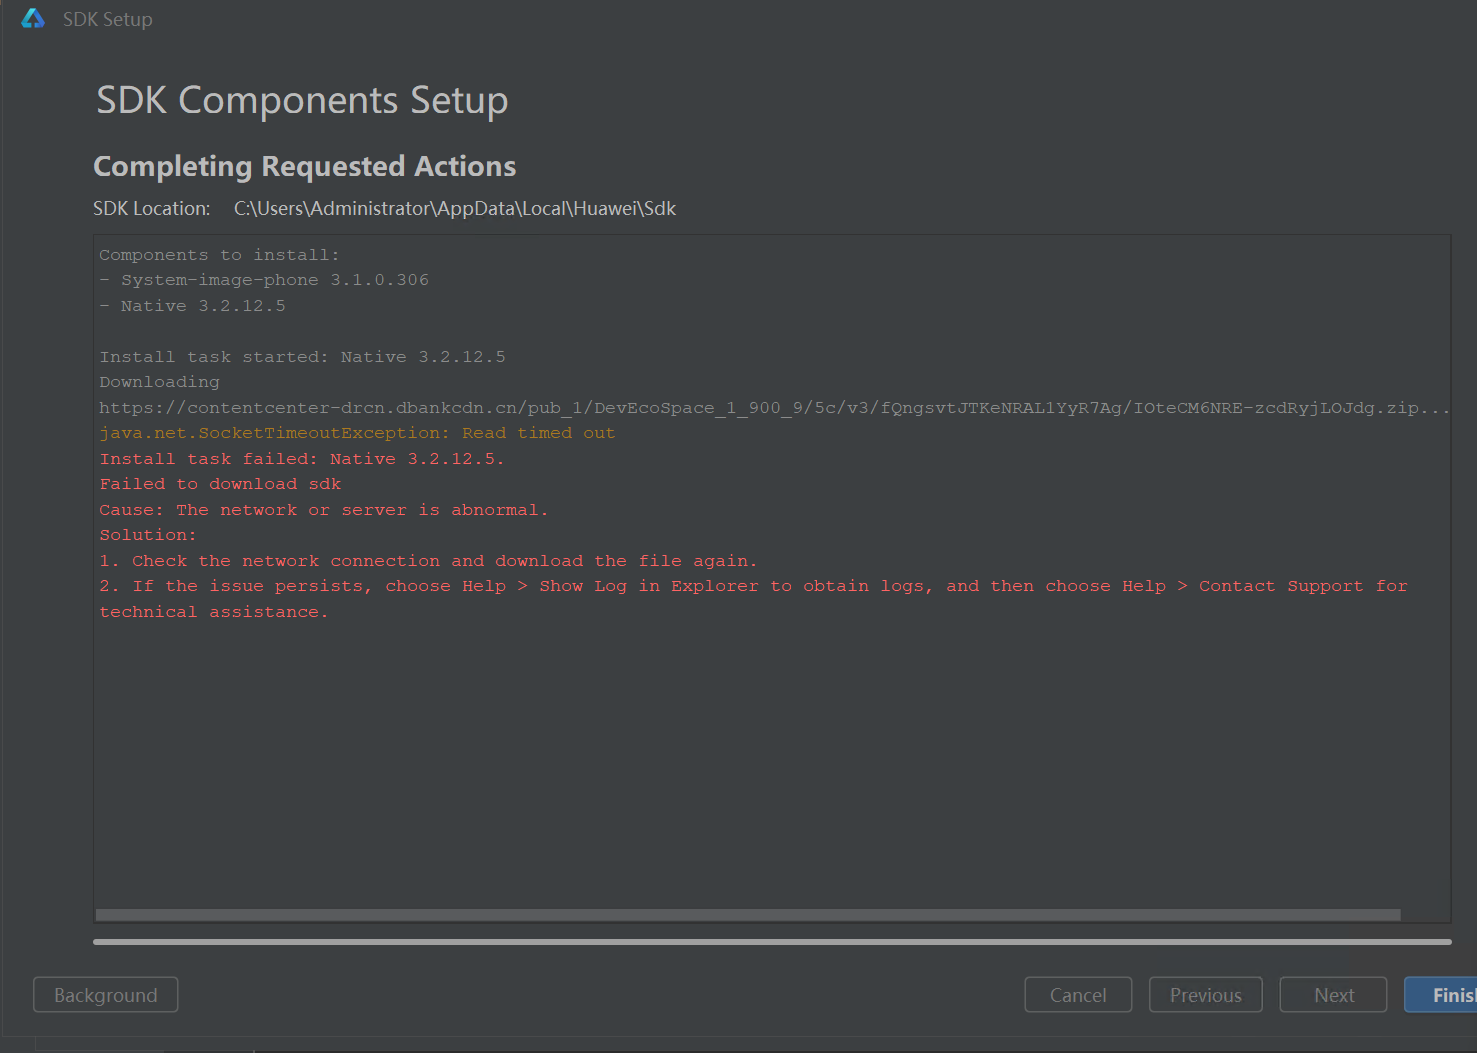Click solution step 2 about Show Log
1477x1053 pixels.
click(x=753, y=586)
